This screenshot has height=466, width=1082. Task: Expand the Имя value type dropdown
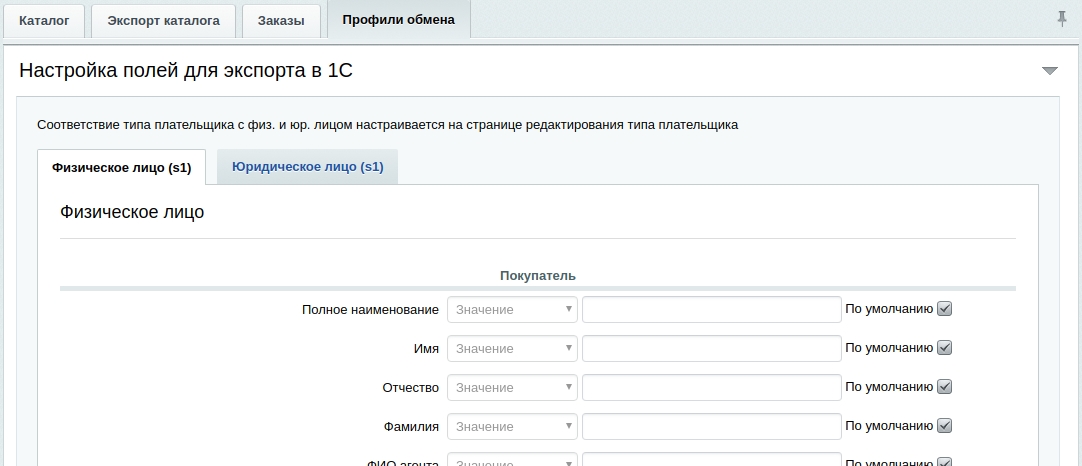click(x=512, y=349)
